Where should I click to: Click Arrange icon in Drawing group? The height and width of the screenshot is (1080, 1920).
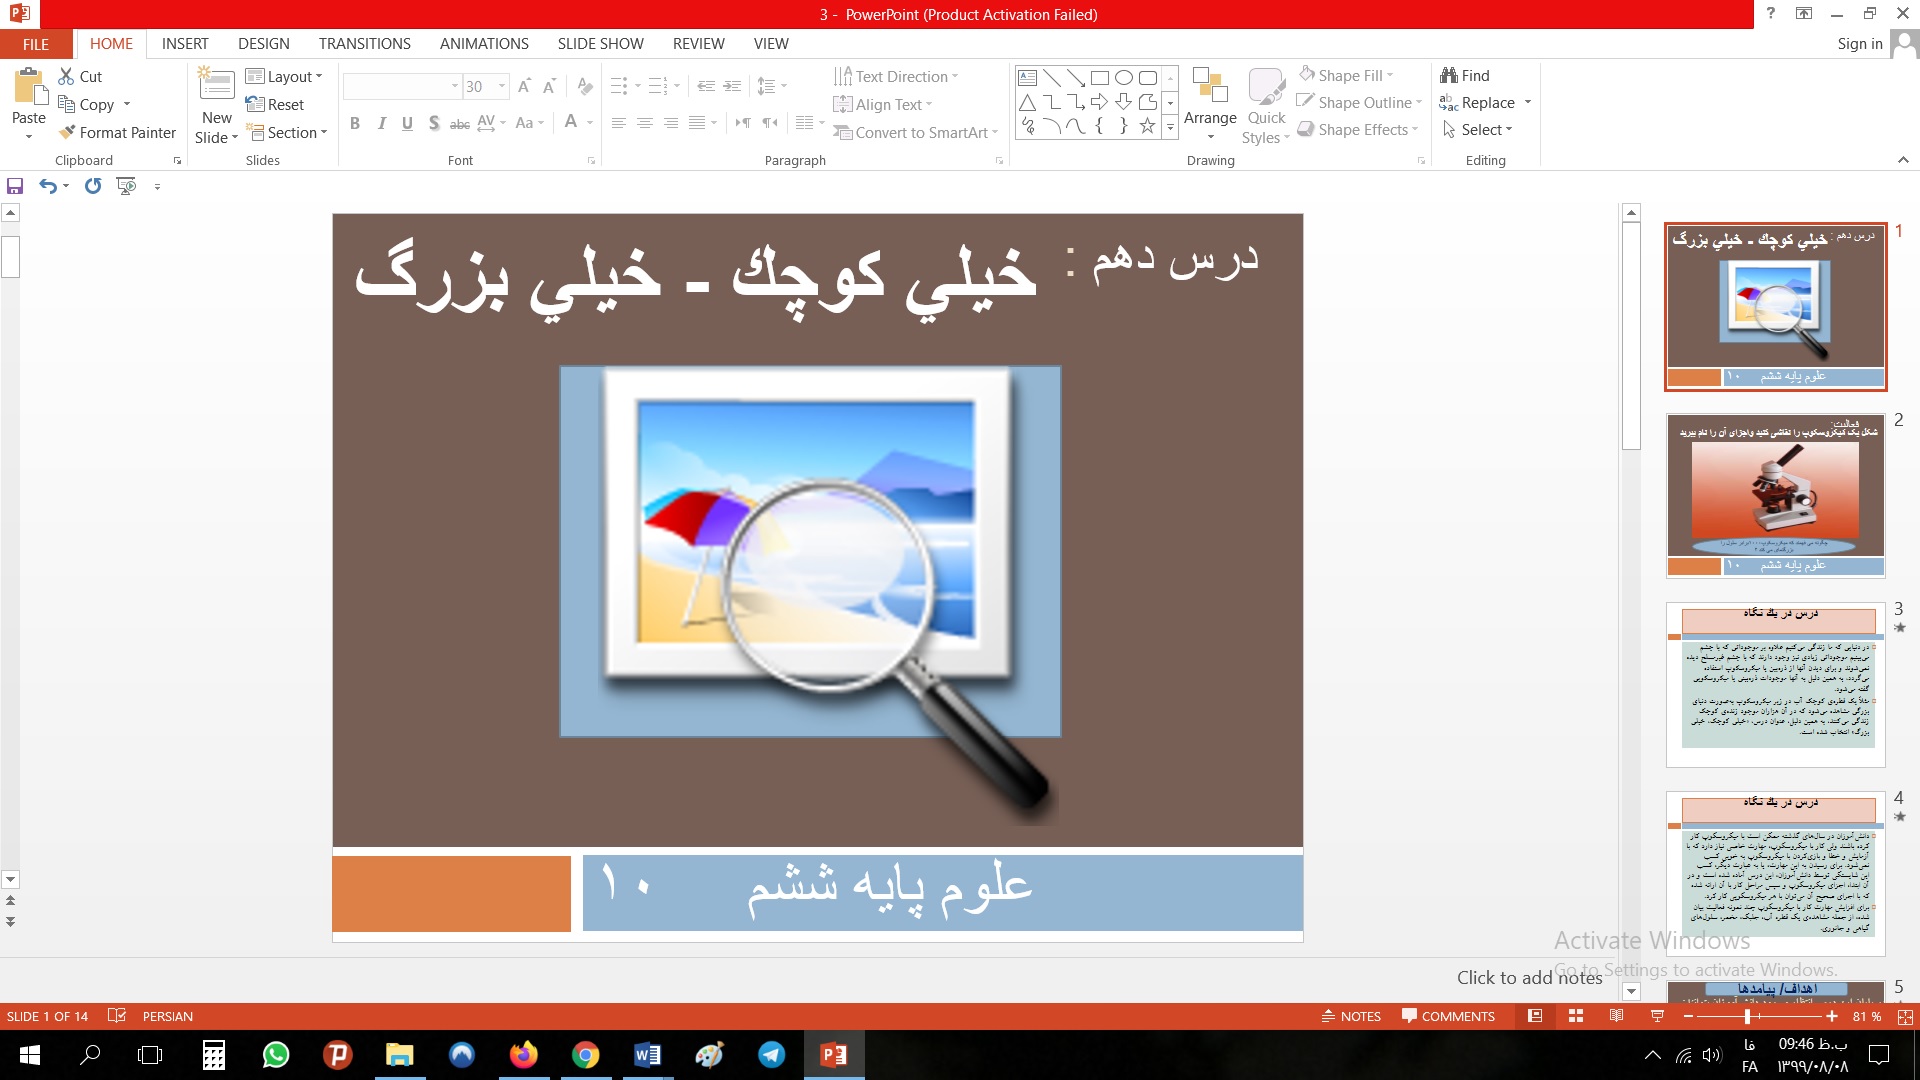tap(1210, 88)
